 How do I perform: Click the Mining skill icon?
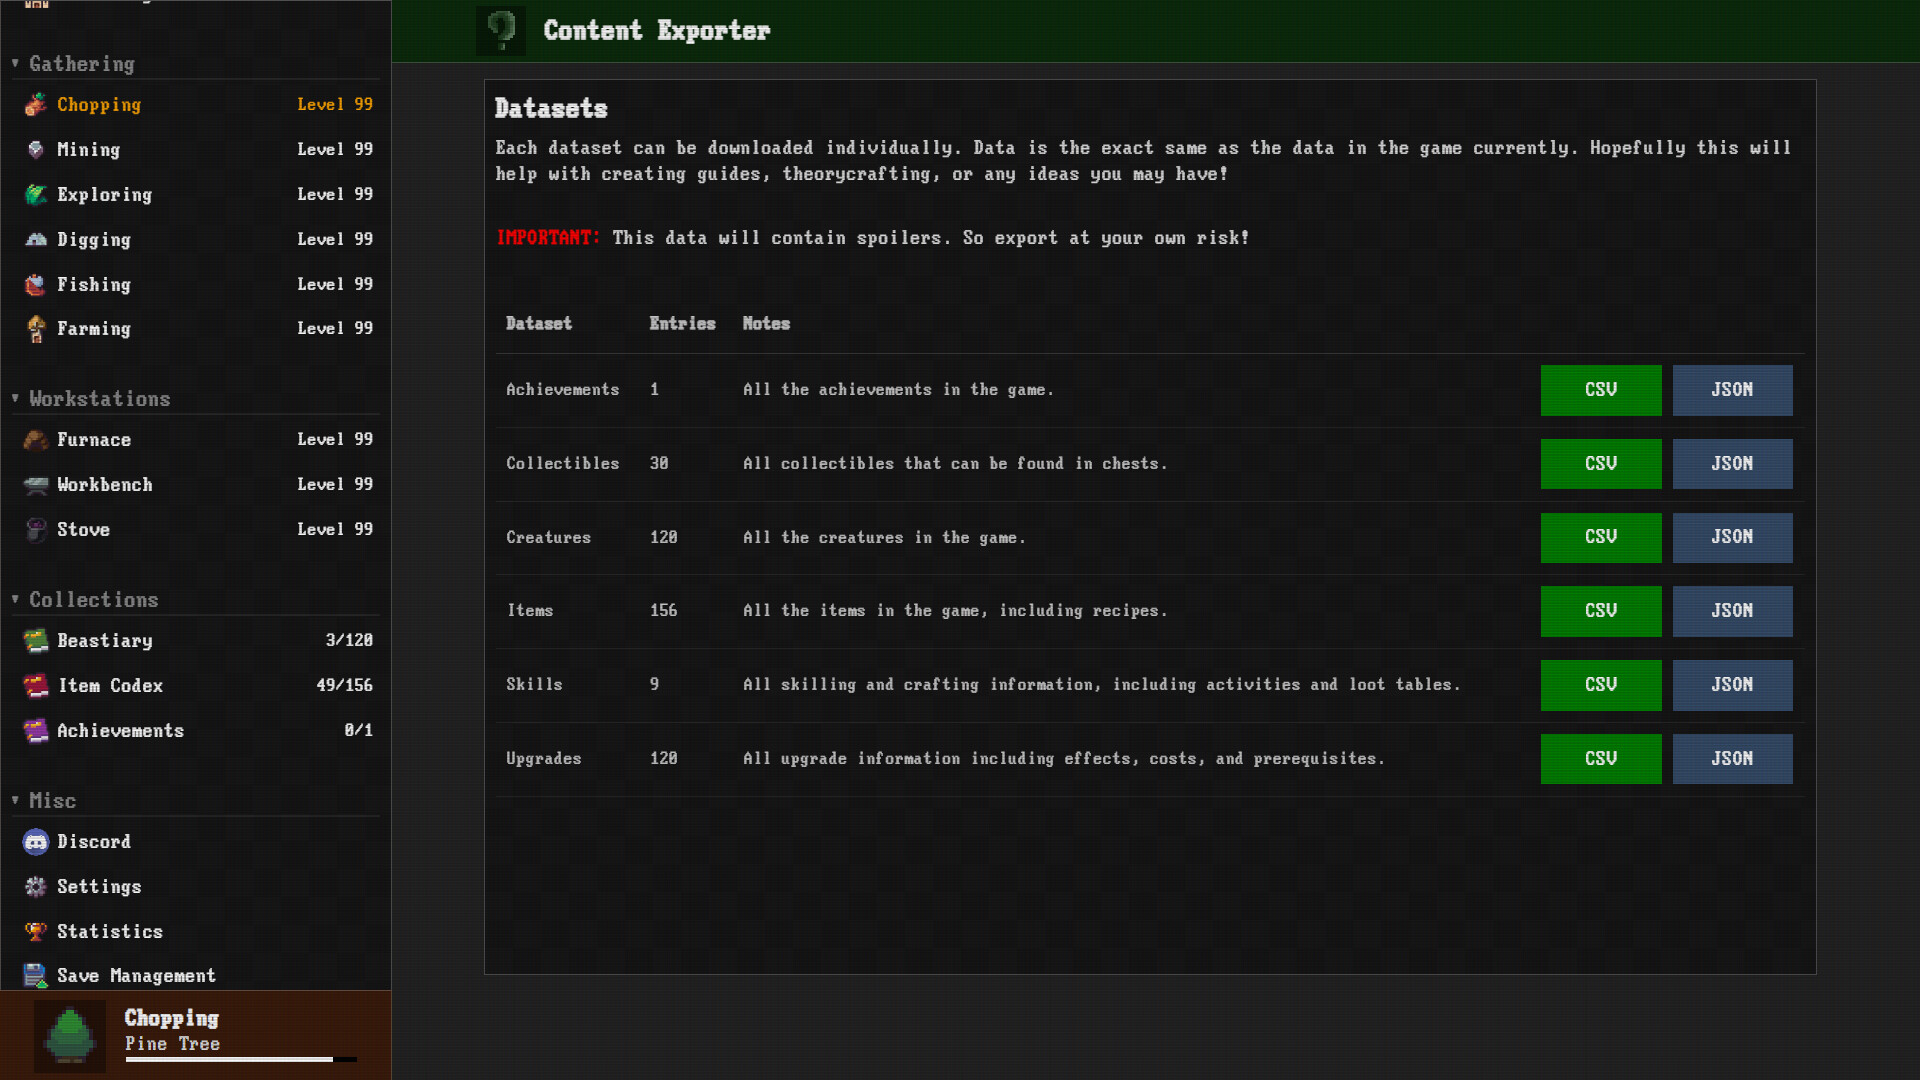pyautogui.click(x=36, y=150)
